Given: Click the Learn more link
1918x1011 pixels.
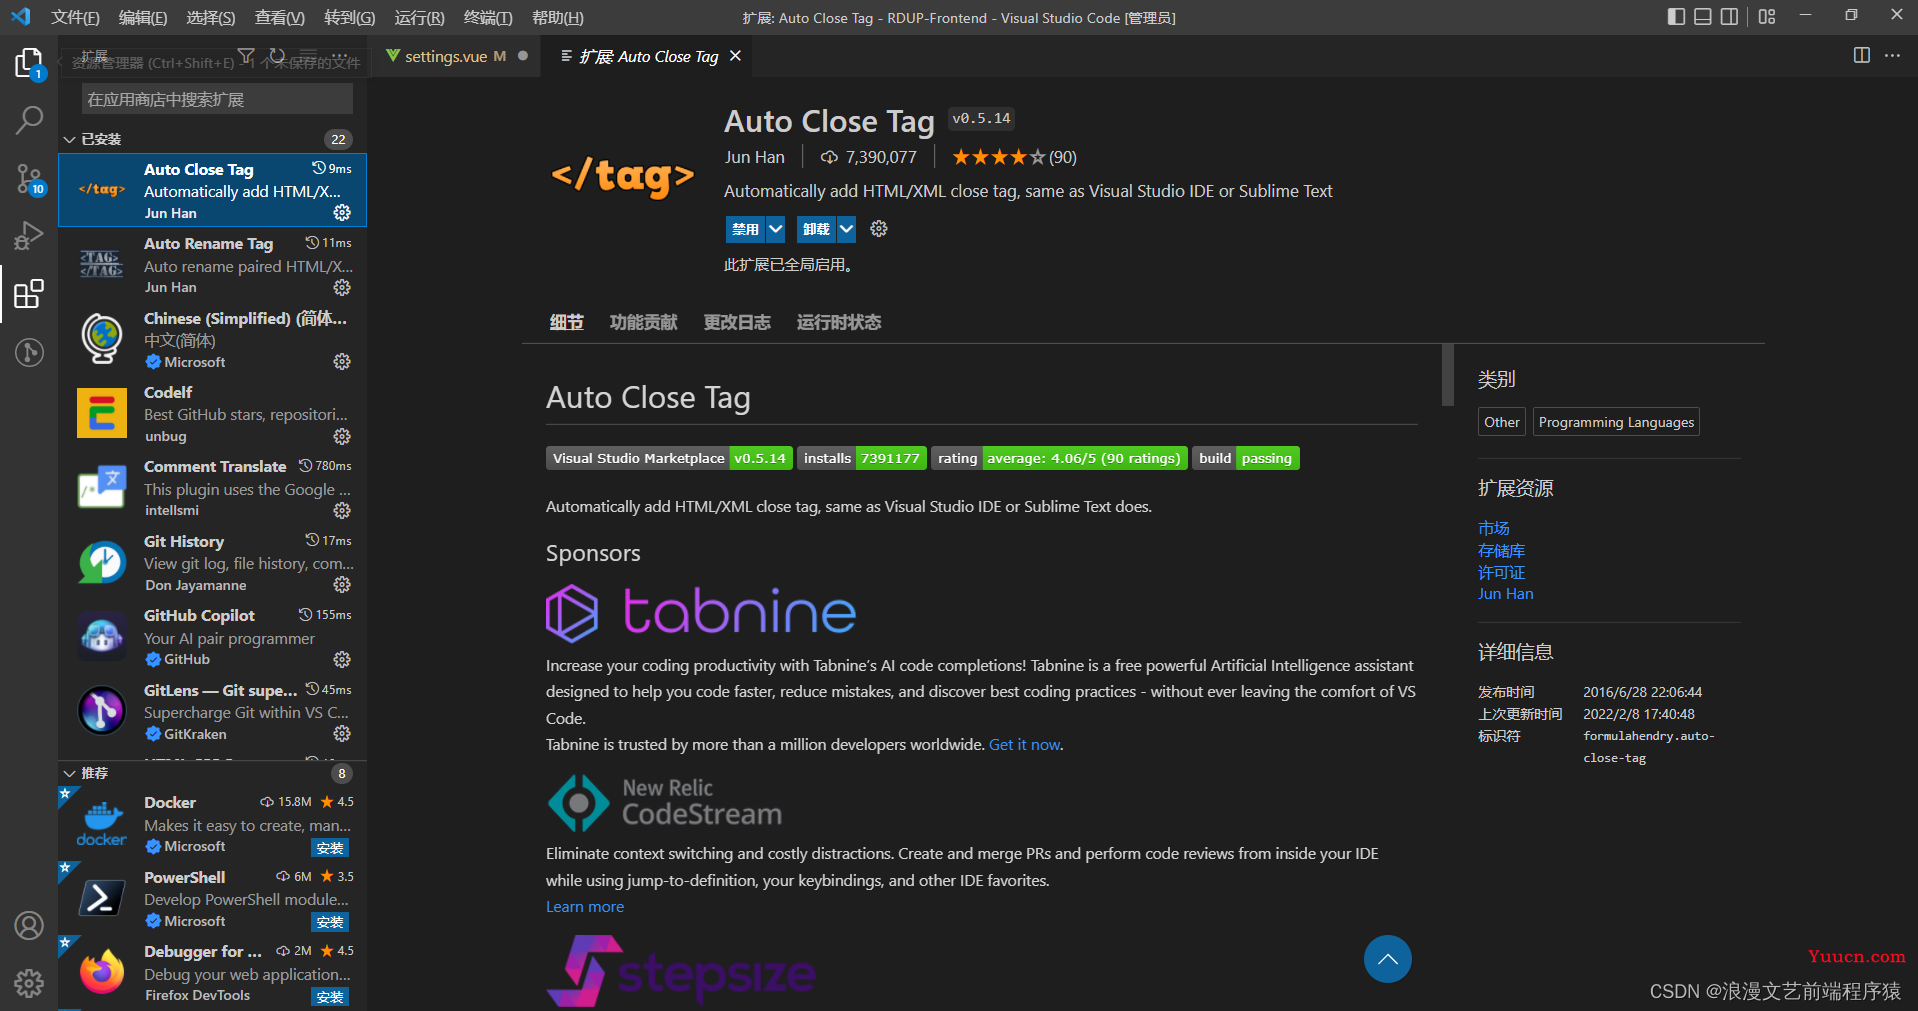Looking at the screenshot, I should coord(585,907).
